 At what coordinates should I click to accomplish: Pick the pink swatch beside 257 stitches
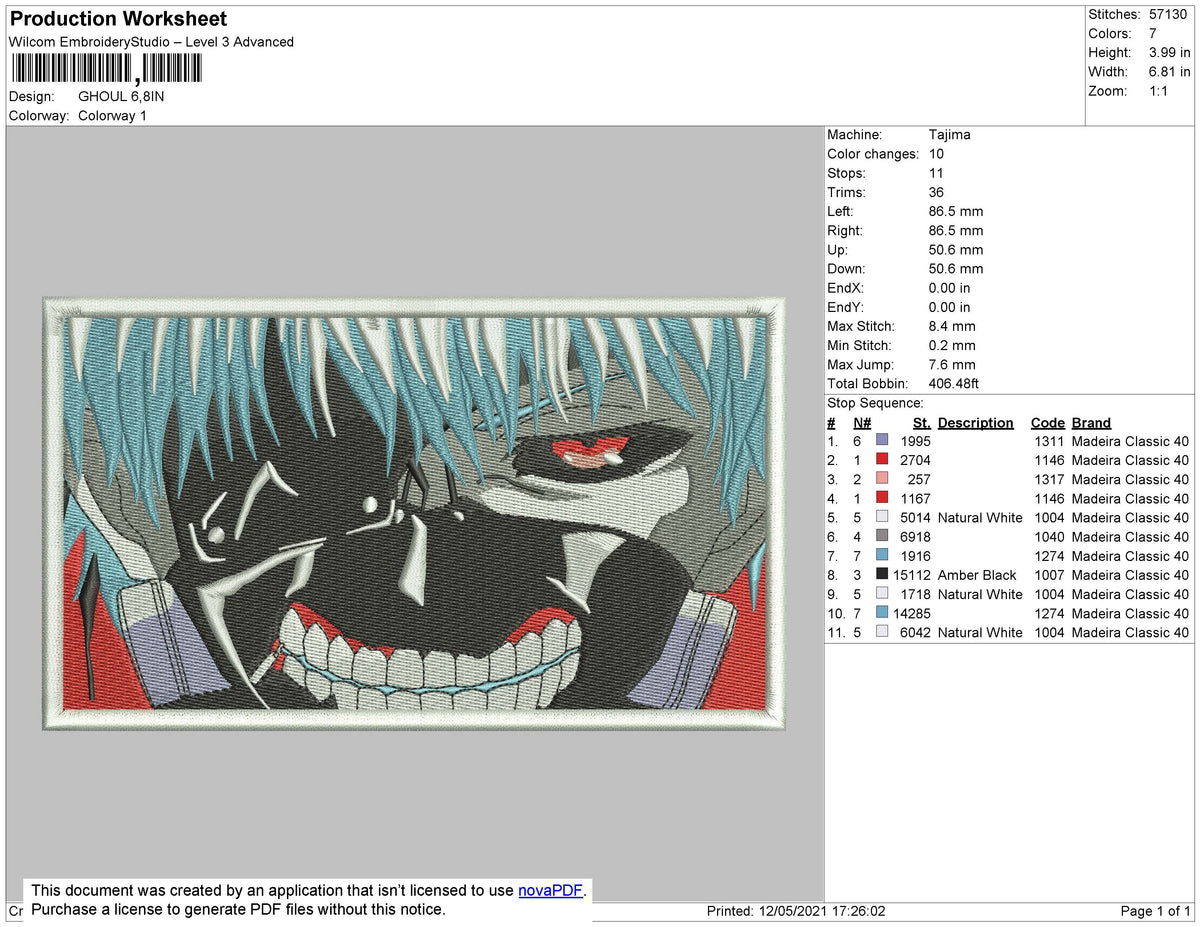[882, 479]
